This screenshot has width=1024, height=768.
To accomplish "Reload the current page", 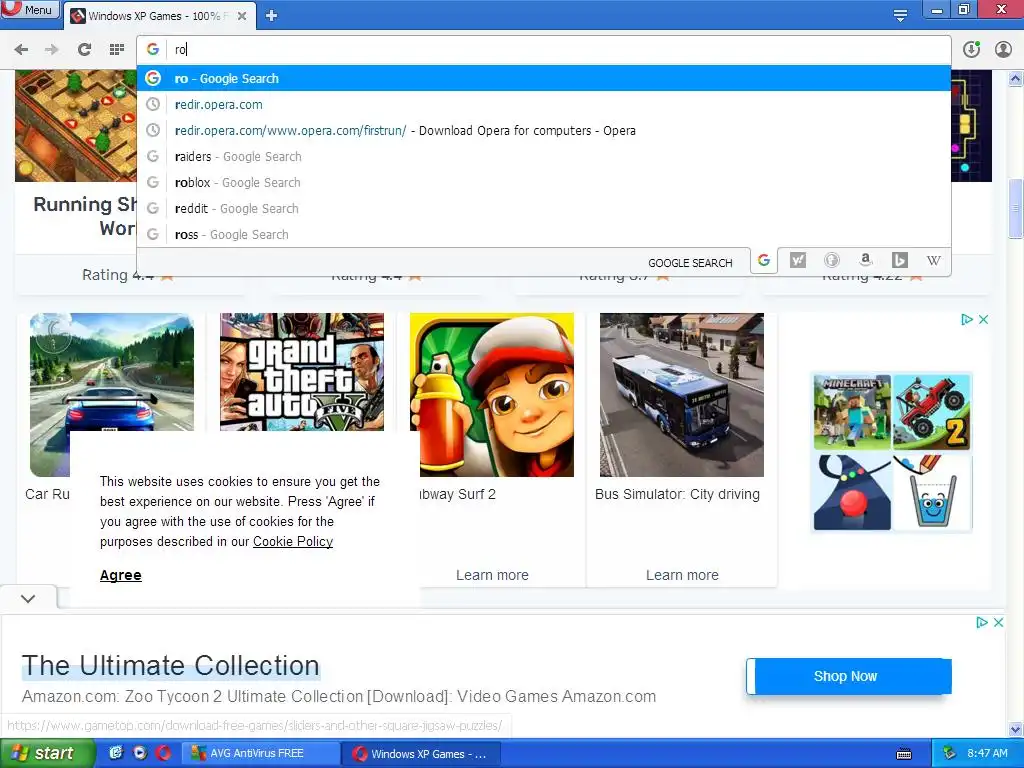I will point(84,49).
